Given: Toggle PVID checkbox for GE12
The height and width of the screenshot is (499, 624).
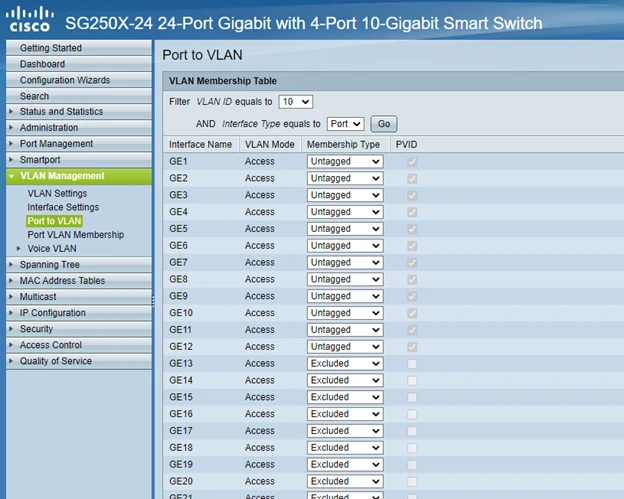Looking at the screenshot, I should pos(412,347).
